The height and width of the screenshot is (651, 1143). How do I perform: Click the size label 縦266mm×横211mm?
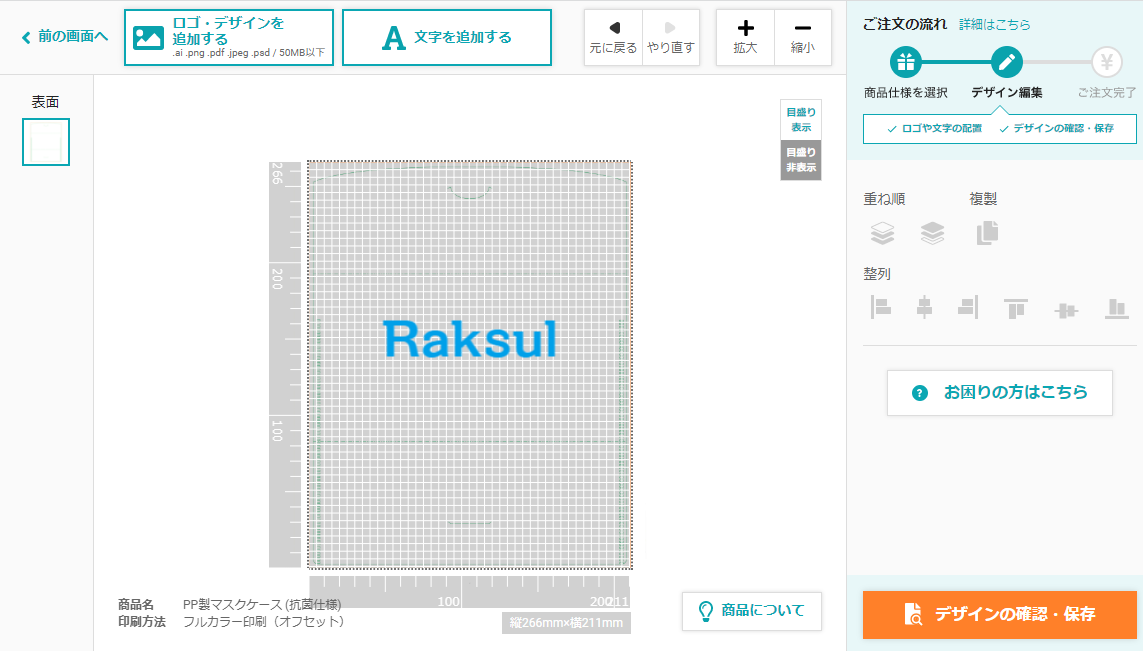(566, 623)
